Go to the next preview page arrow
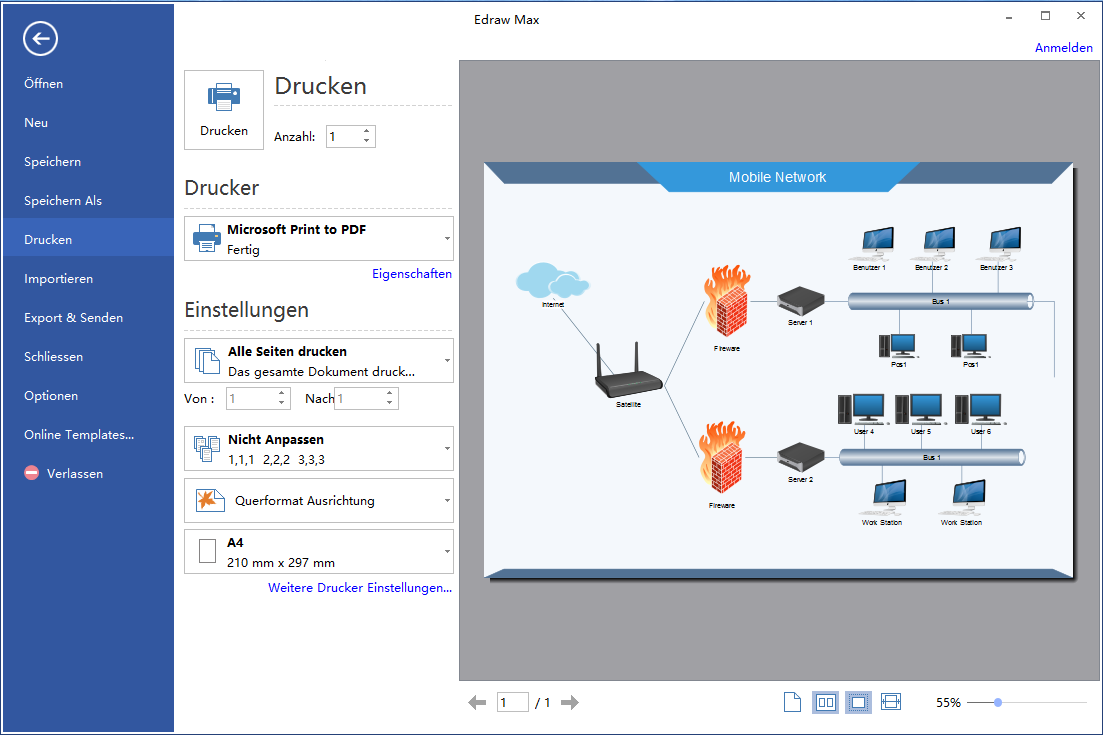Image resolution: width=1103 pixels, height=735 pixels. click(570, 703)
